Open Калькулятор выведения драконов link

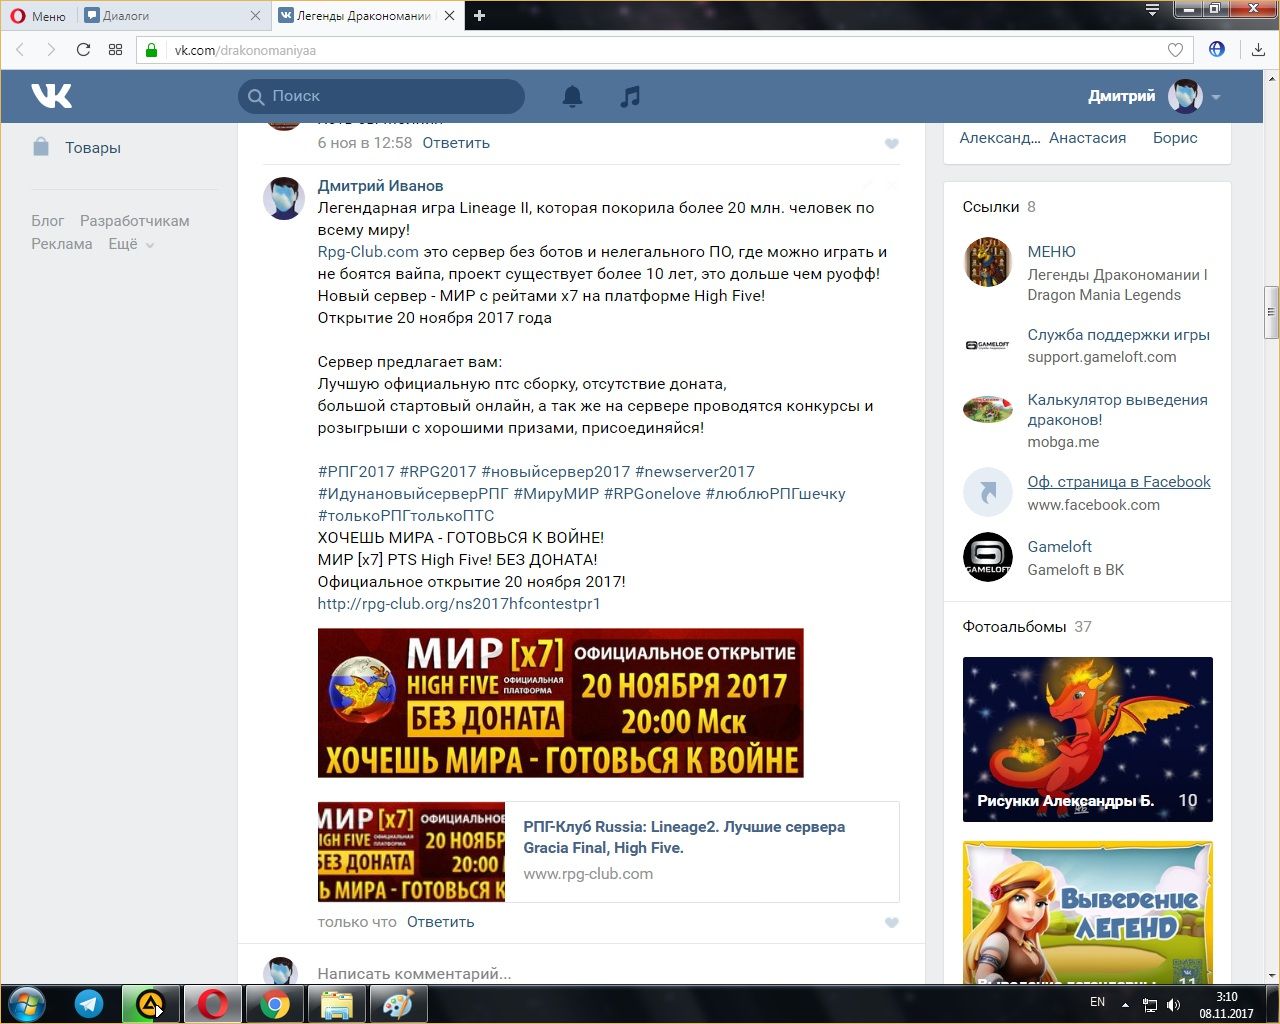click(x=1117, y=410)
